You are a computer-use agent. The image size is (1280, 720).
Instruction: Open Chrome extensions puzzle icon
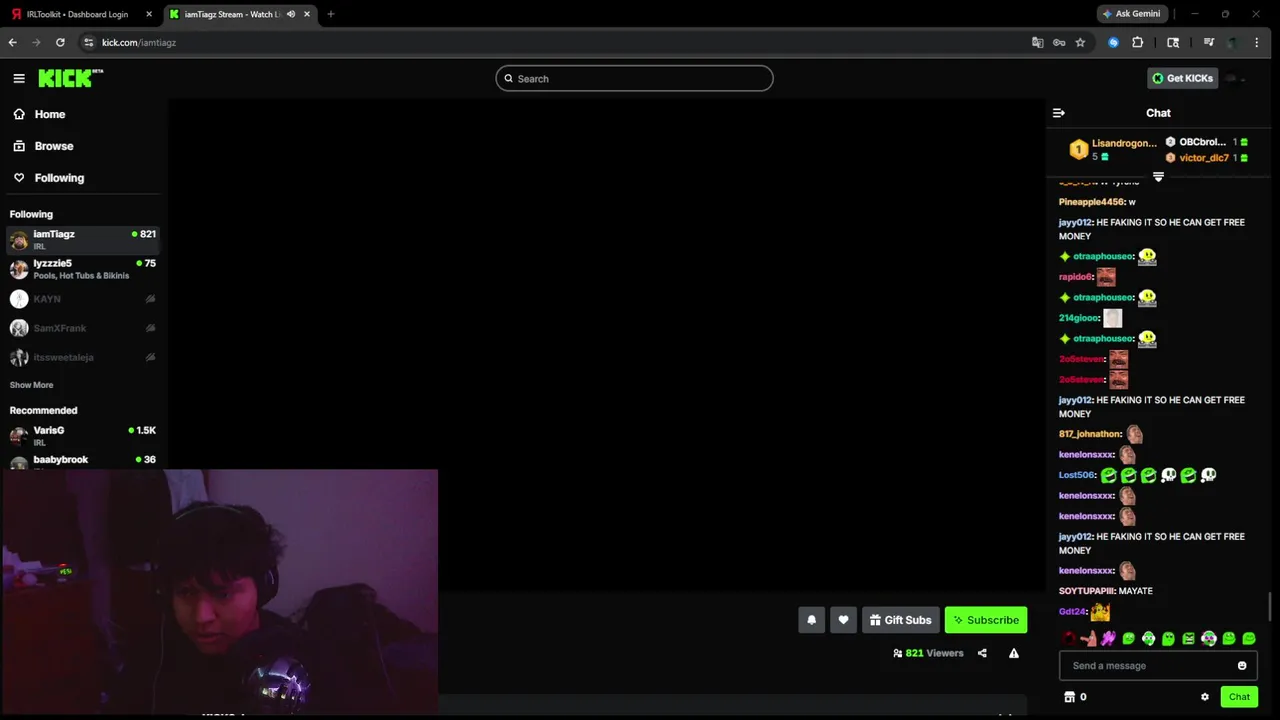point(1138,42)
